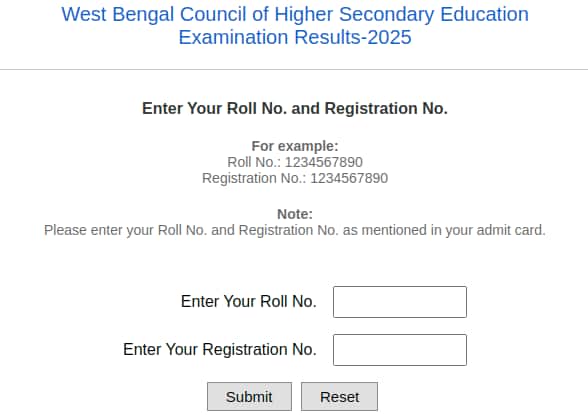Click the "Enter Your Roll No." field label
The image size is (588, 415).
click(249, 301)
